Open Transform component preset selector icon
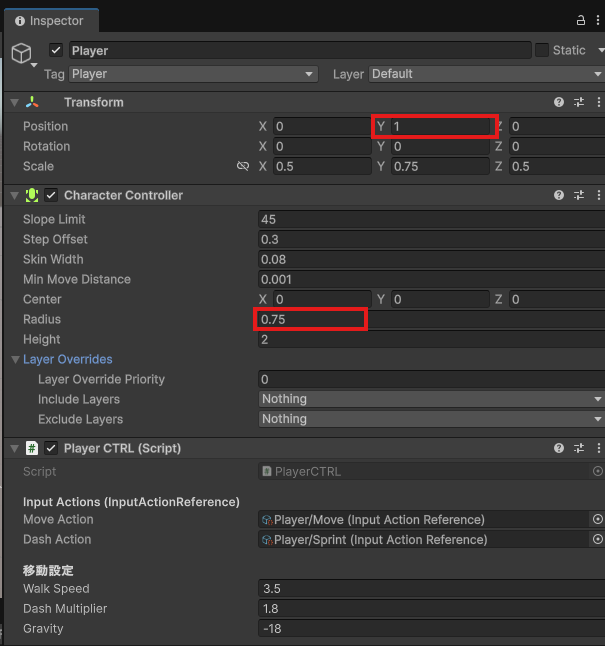The height and width of the screenshot is (646, 605). pyautogui.click(x=579, y=102)
